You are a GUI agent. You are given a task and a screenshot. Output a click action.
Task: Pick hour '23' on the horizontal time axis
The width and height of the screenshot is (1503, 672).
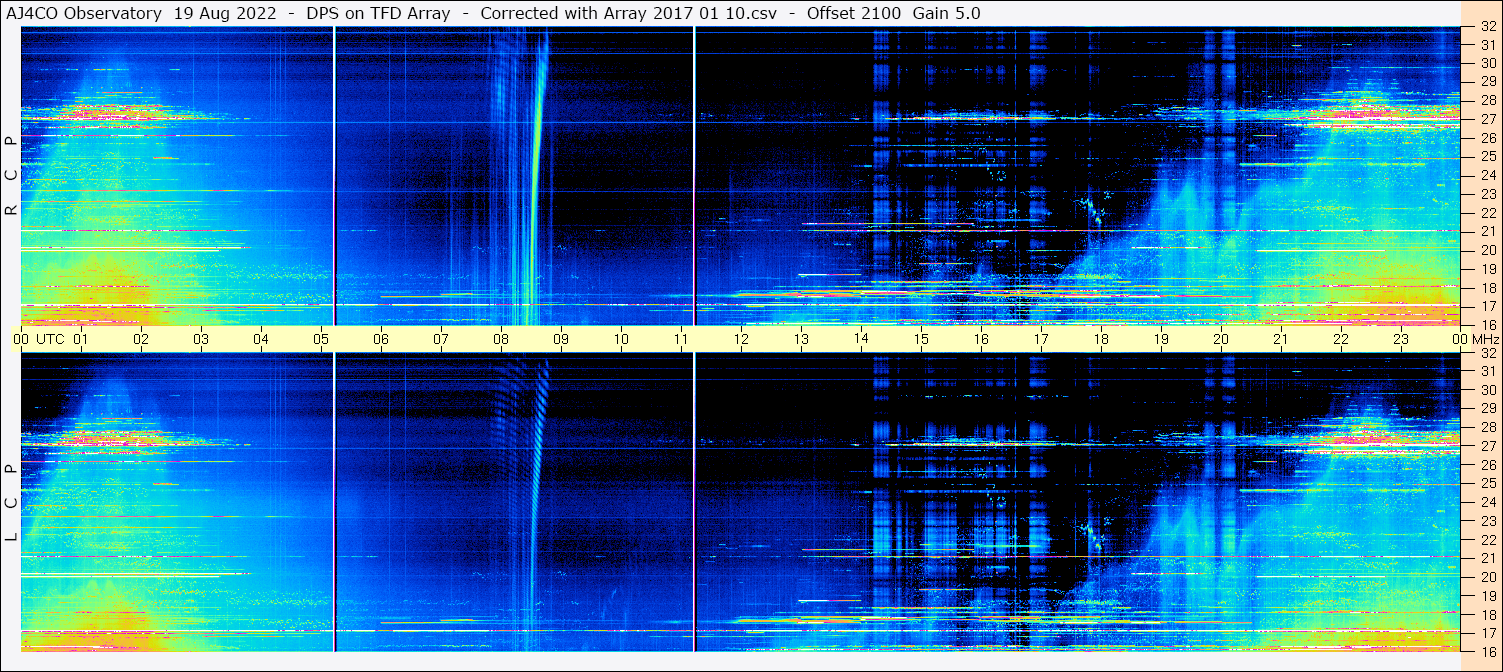click(x=1402, y=339)
